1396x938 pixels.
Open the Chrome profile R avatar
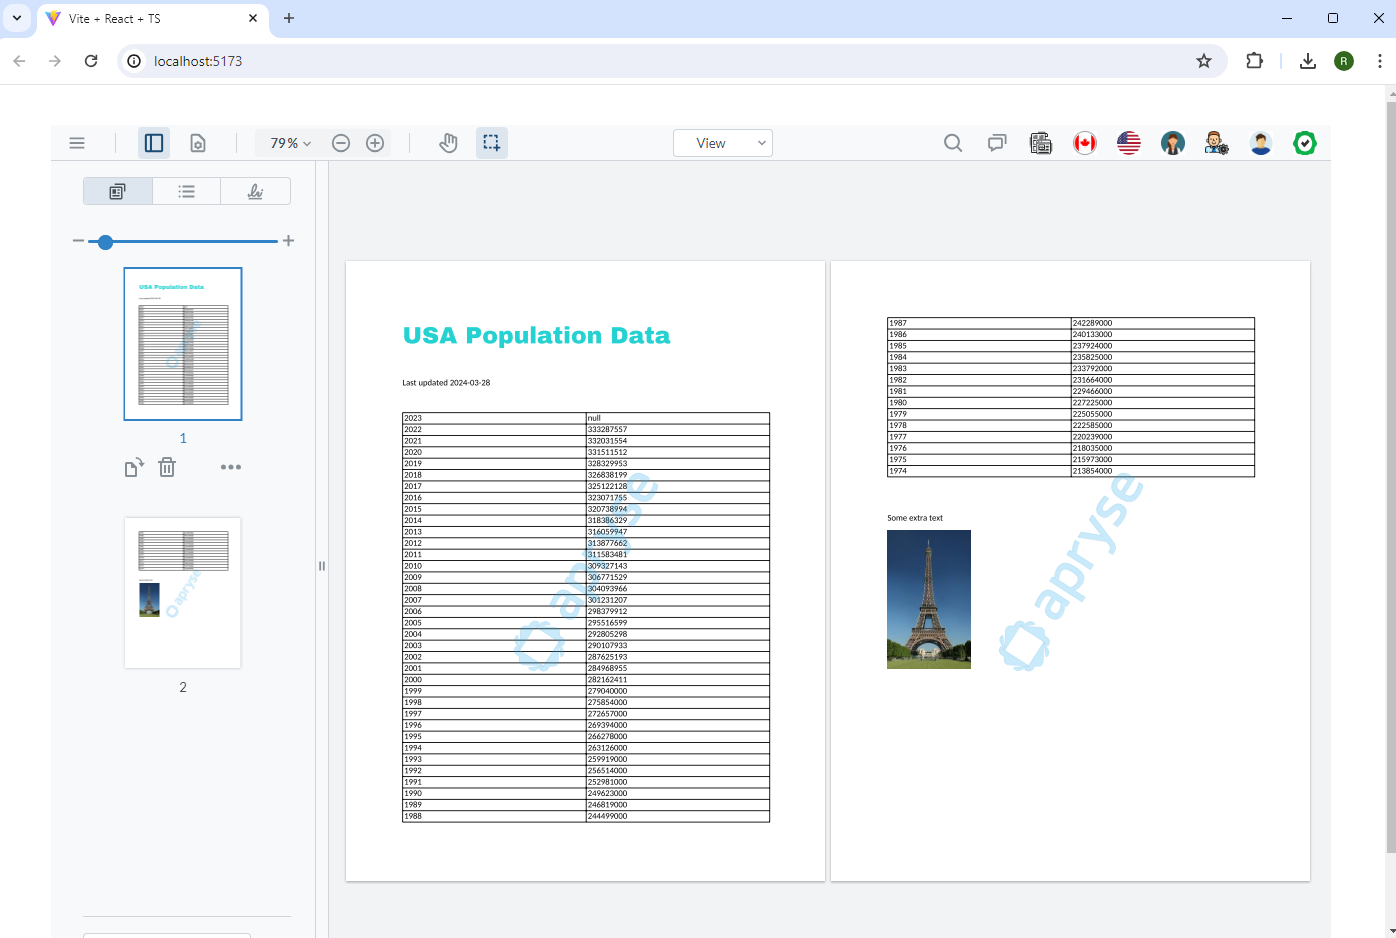point(1344,61)
